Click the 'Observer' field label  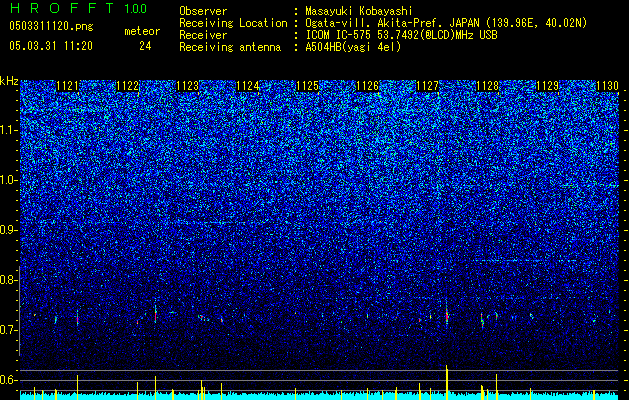pos(203,11)
